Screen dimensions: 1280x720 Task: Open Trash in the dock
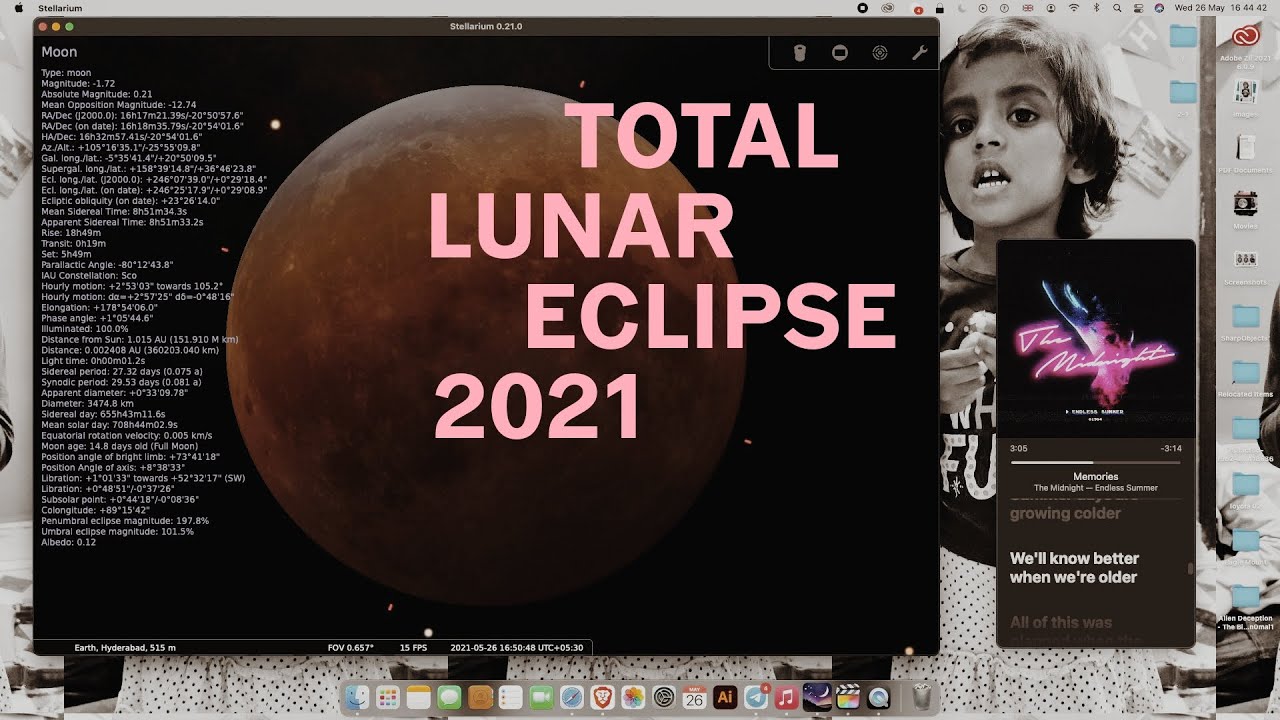[922, 697]
